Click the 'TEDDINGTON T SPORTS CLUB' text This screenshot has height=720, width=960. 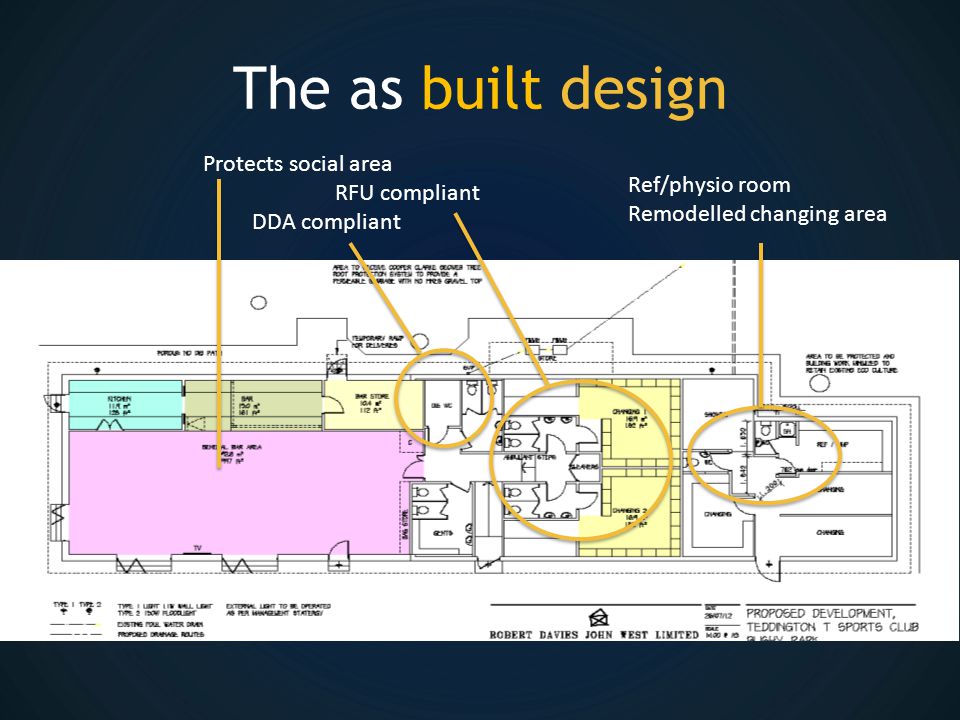[x=833, y=627]
